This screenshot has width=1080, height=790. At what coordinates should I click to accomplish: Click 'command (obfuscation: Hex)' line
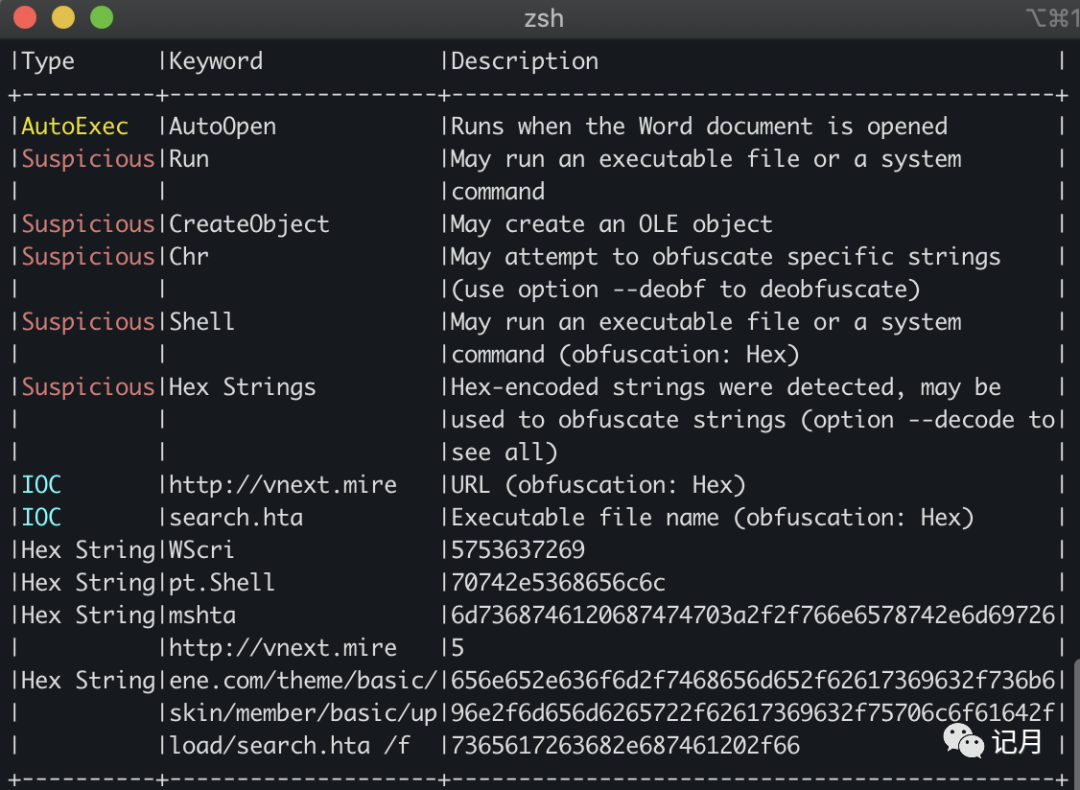click(625, 355)
